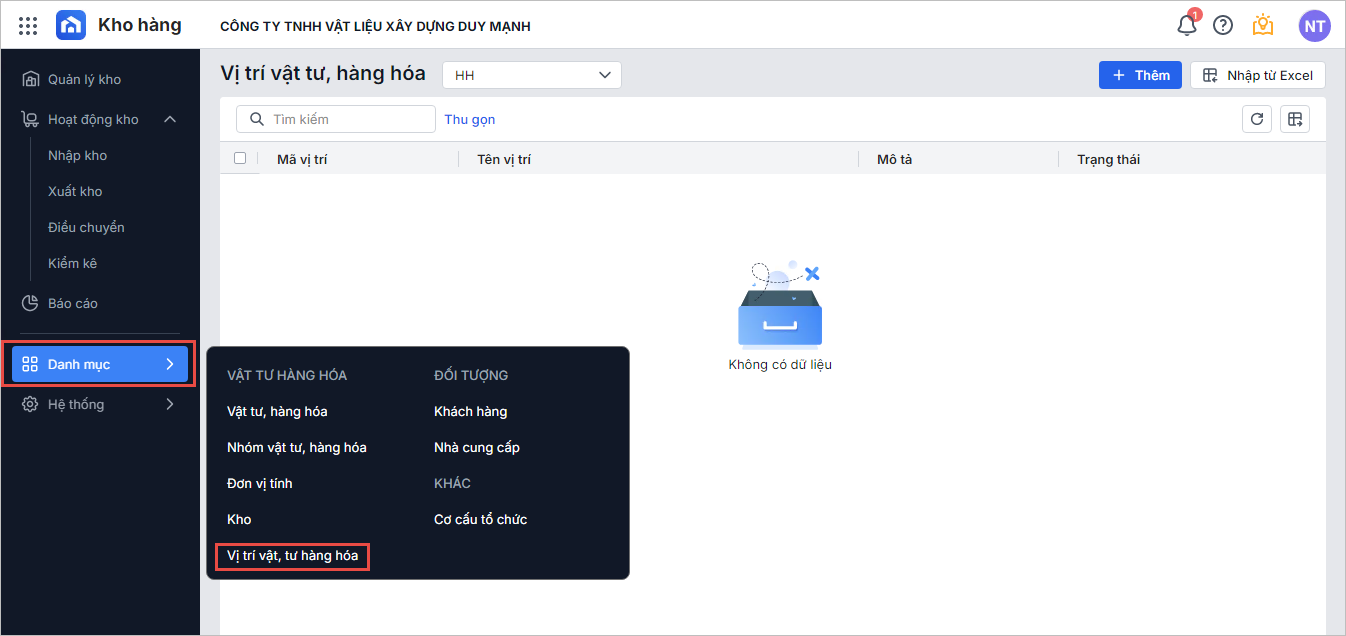The height and width of the screenshot is (636, 1346).
Task: Select Đơn vị tính entry
Action: click(x=260, y=483)
